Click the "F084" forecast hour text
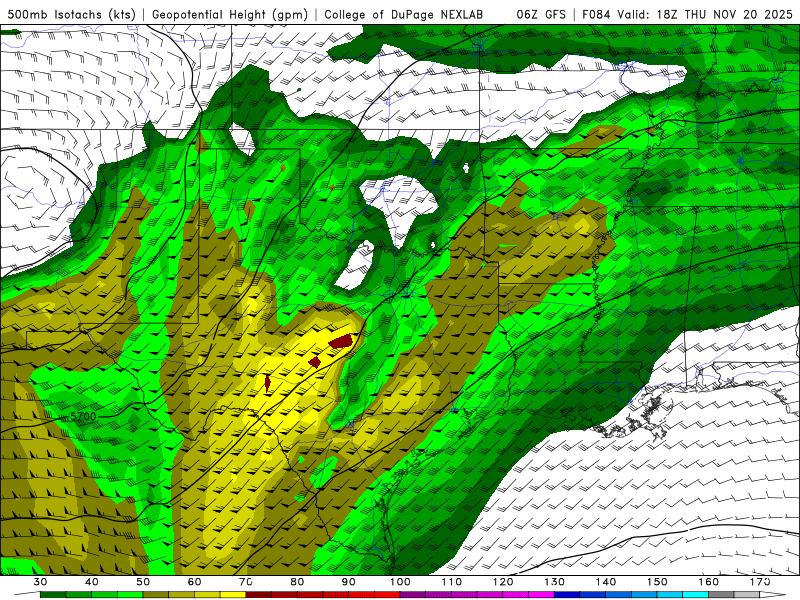Viewport: 800px width, 600px height. click(x=596, y=15)
